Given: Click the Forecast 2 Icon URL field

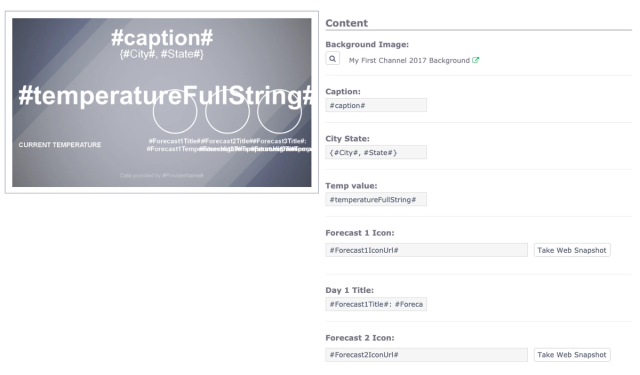Looking at the screenshot, I should [x=426, y=355].
